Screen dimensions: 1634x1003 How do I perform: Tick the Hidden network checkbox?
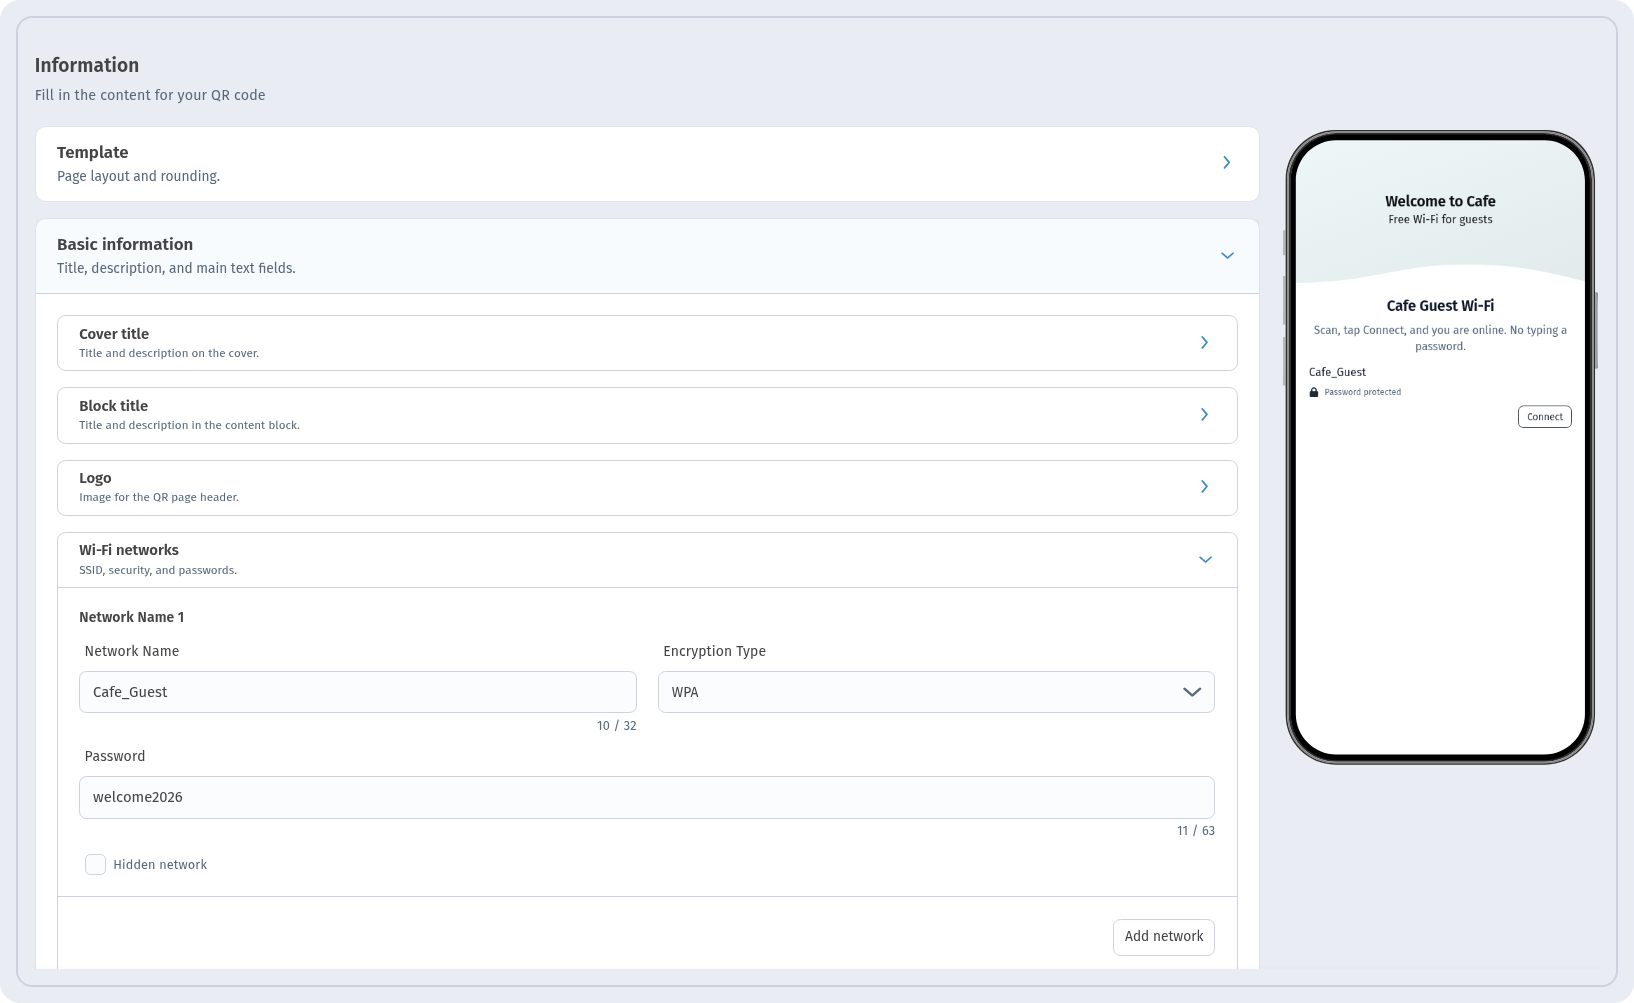click(95, 865)
